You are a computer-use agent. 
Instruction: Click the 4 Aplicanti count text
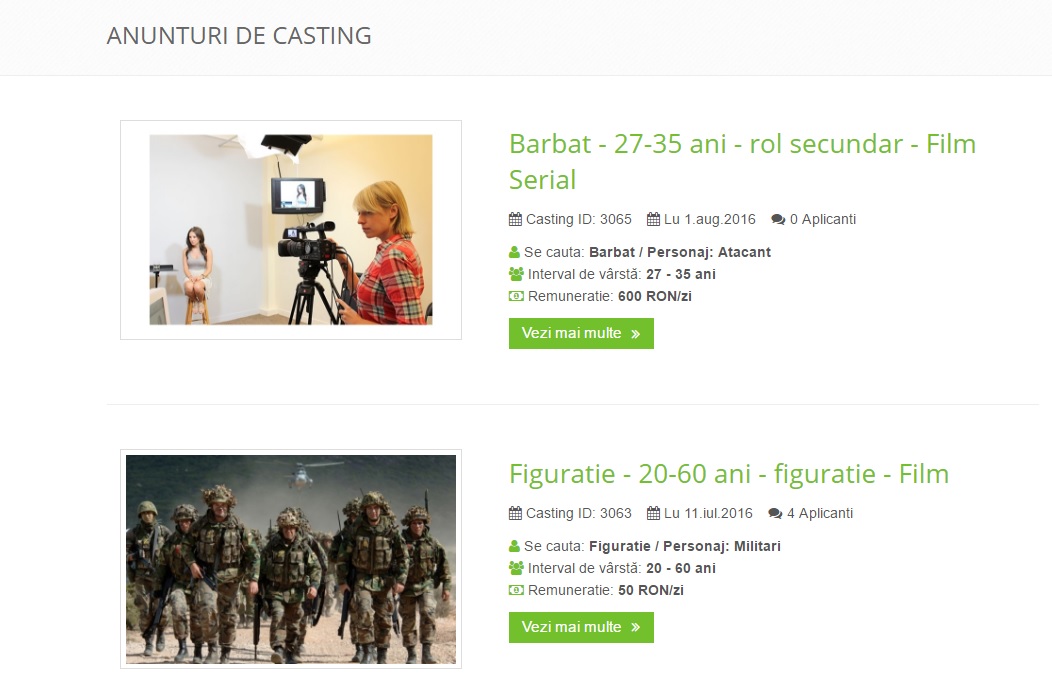pos(820,513)
